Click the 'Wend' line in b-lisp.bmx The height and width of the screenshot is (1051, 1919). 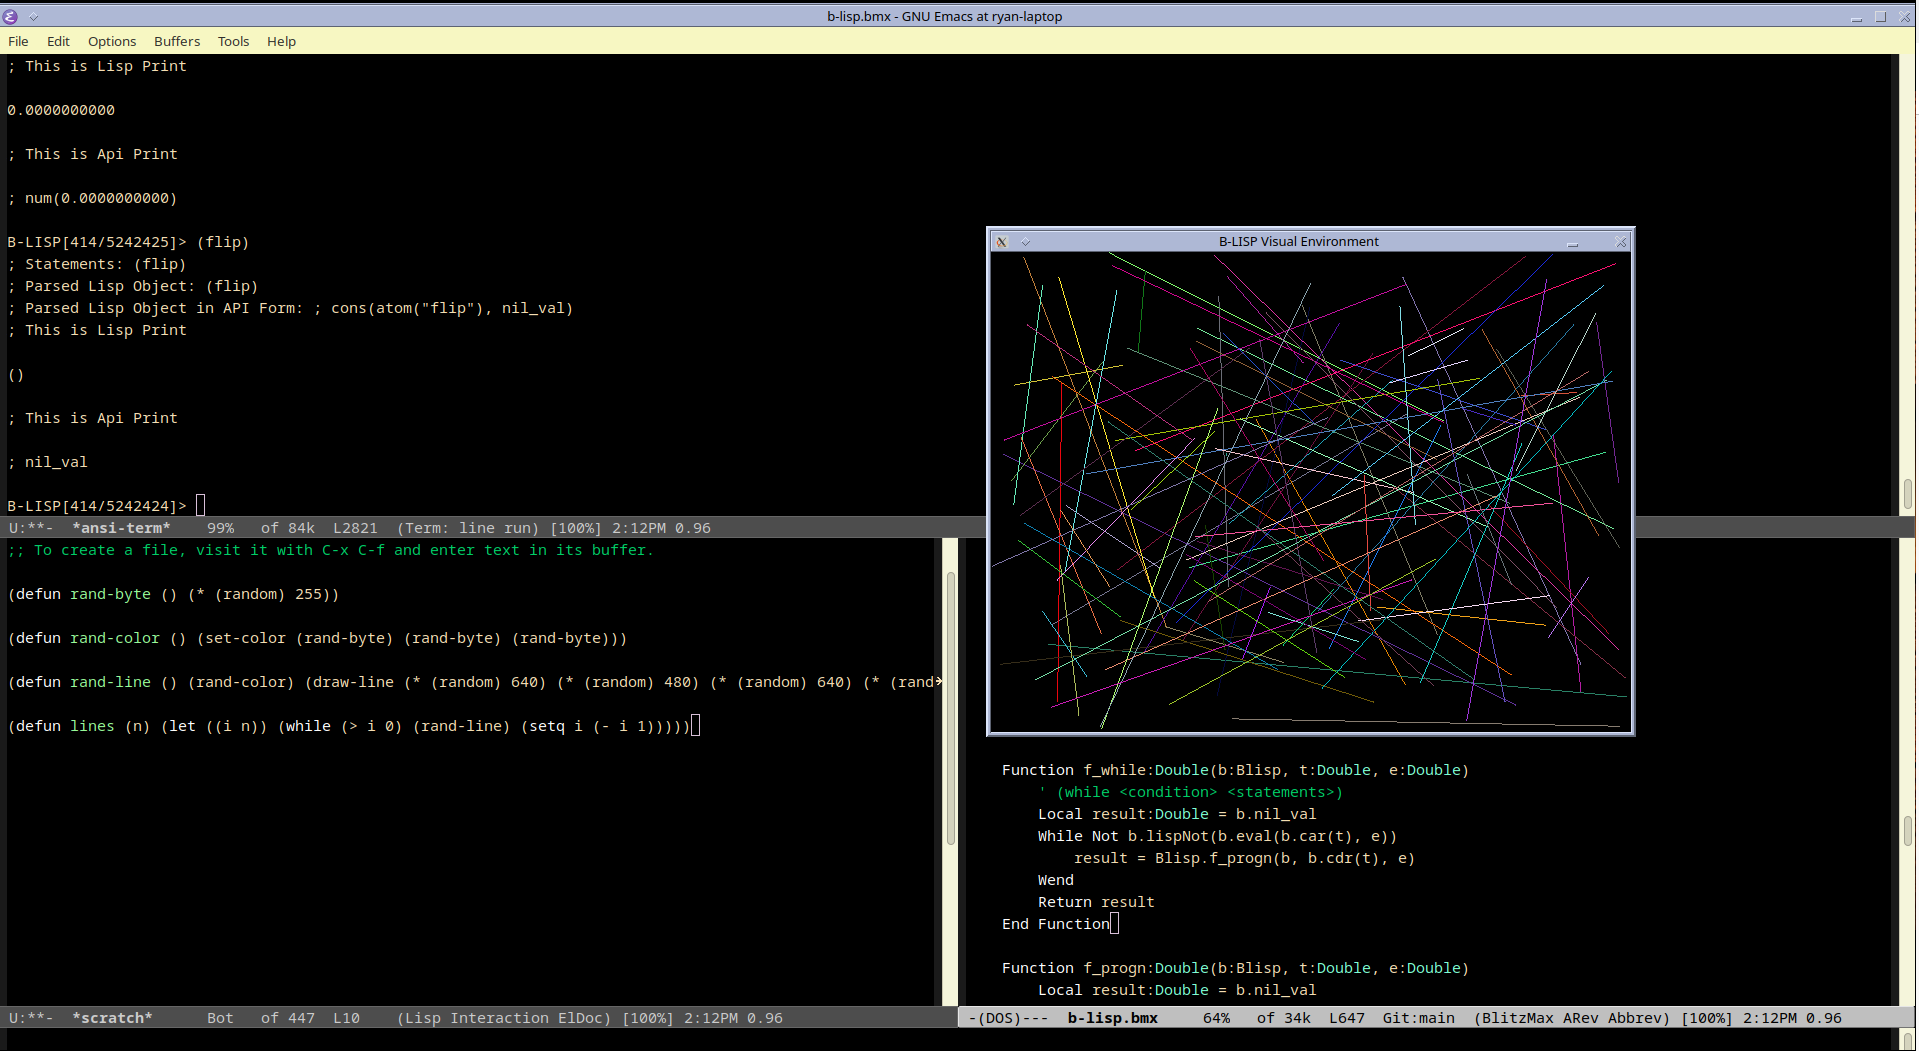pos(1056,880)
